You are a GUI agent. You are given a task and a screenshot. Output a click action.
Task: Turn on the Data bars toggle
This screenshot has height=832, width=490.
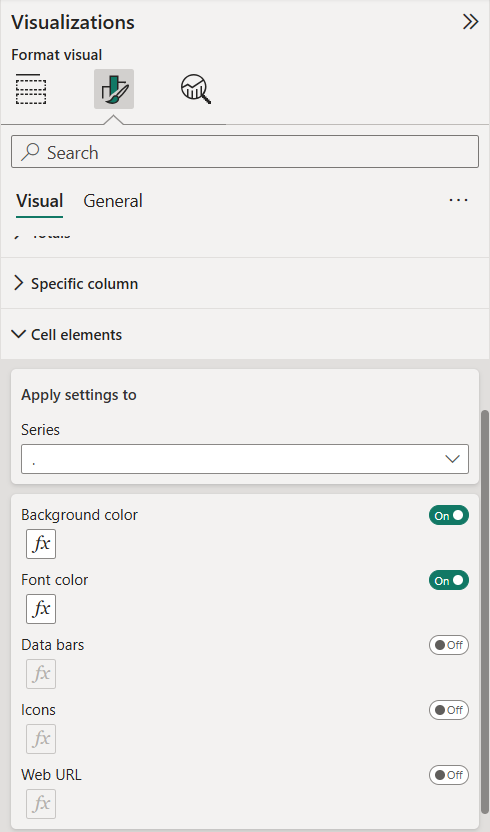(x=449, y=645)
